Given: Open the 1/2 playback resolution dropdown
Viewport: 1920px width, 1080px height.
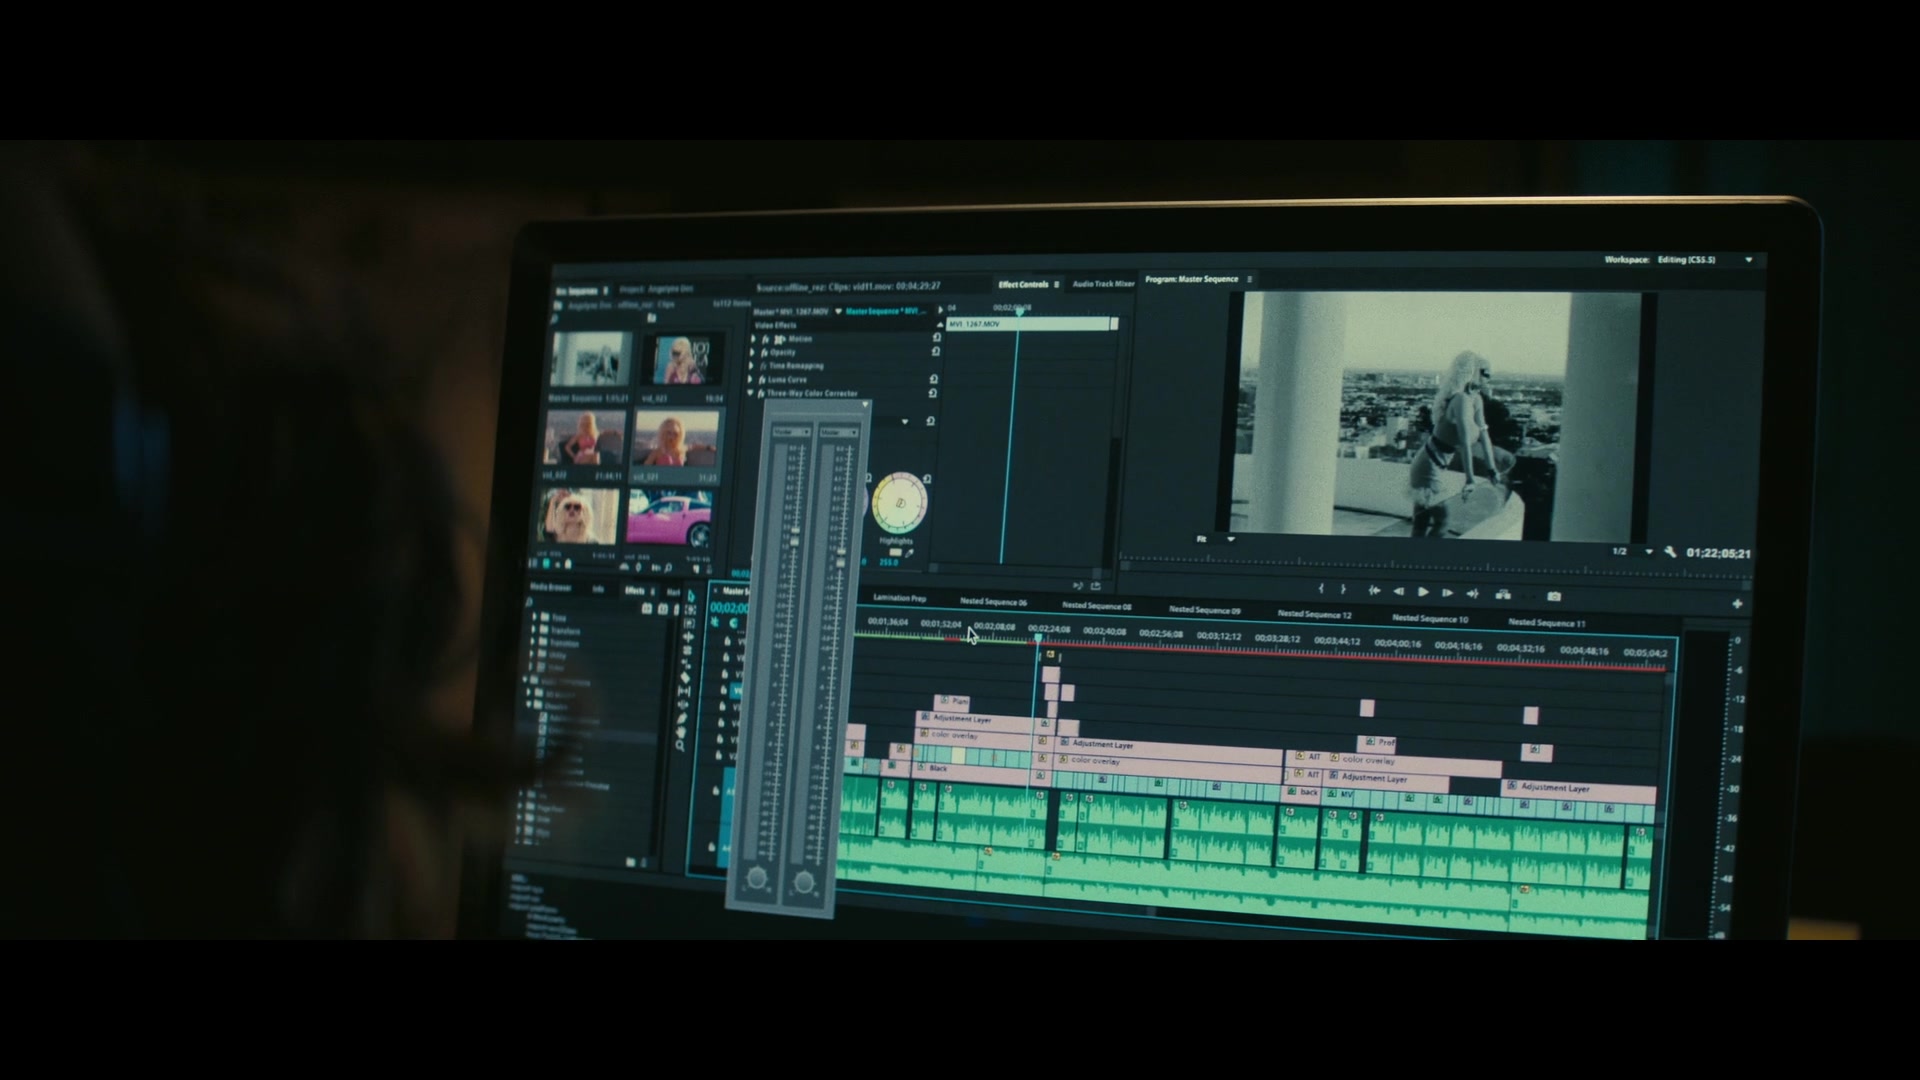Looking at the screenshot, I should click(1649, 552).
